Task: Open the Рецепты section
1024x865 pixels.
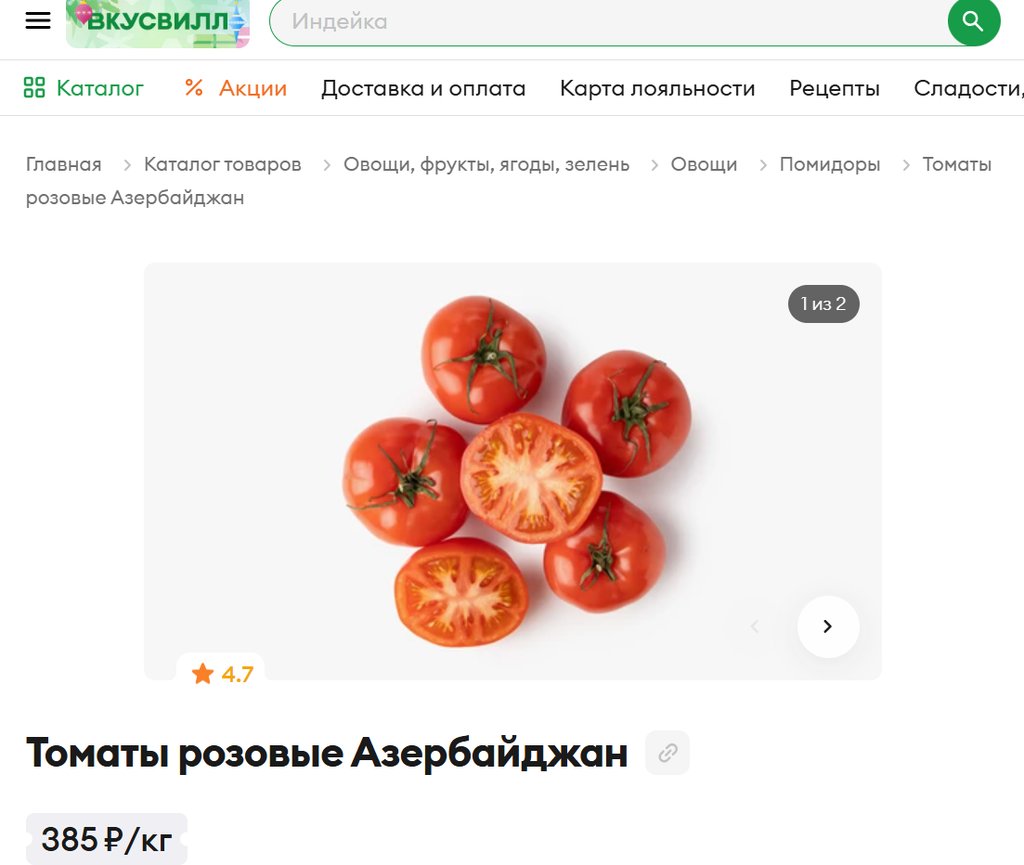Action: click(x=834, y=88)
